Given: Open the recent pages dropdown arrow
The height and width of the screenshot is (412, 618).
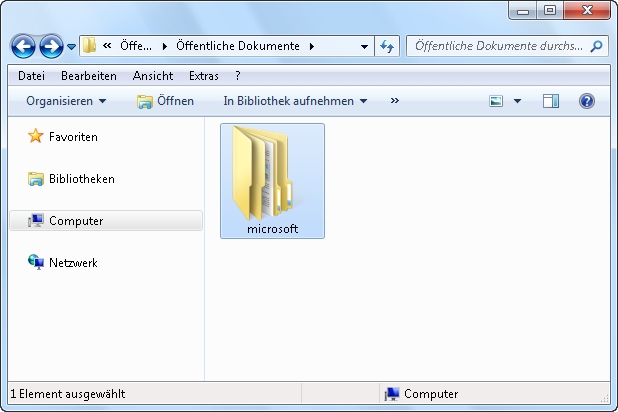Looking at the screenshot, I should coord(71,47).
